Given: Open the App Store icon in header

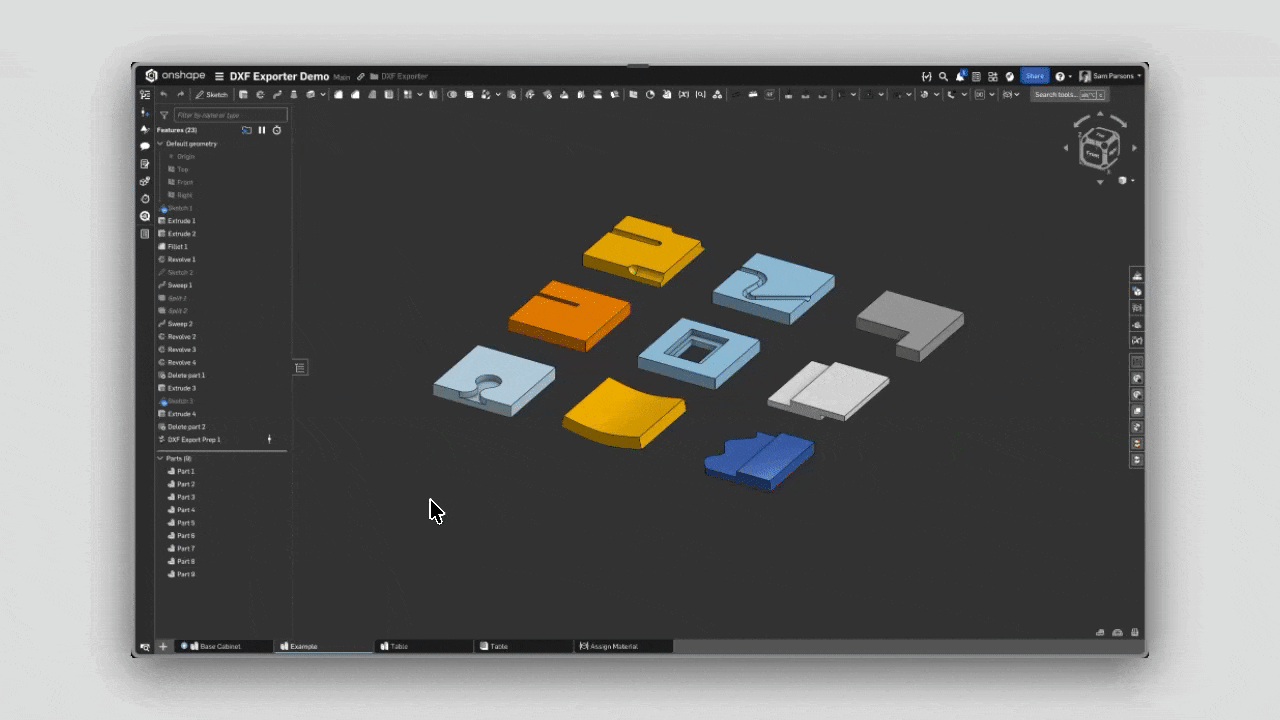Looking at the screenshot, I should (x=993, y=76).
